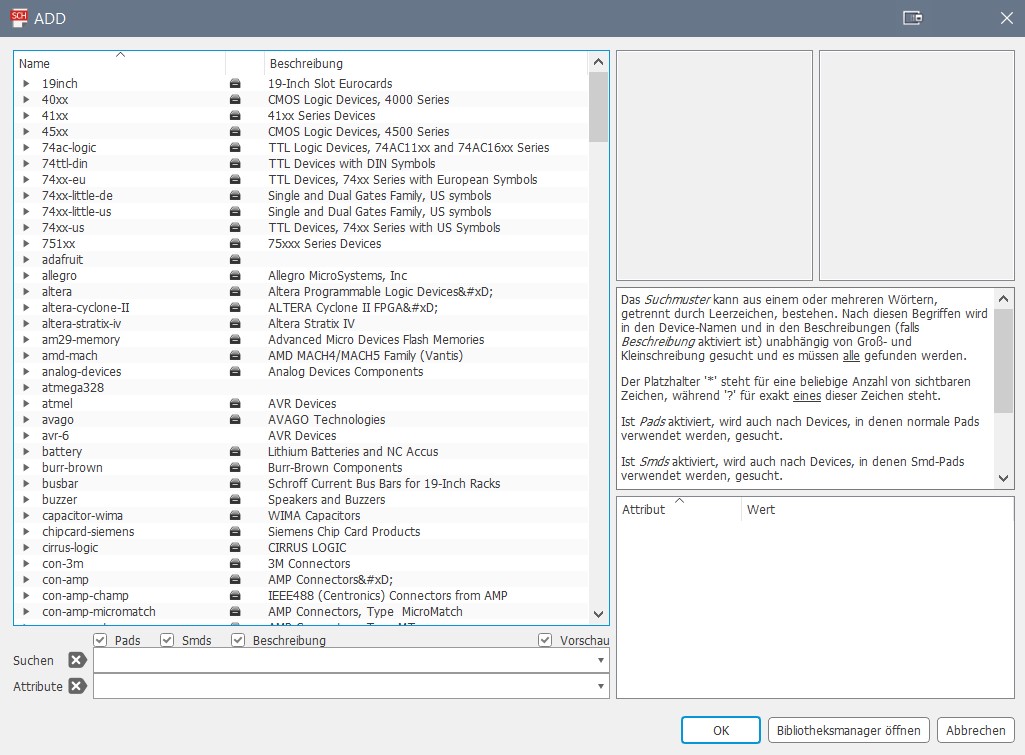This screenshot has height=755, width=1025.
Task: Expand the 19inch library tree
Action: point(26,84)
